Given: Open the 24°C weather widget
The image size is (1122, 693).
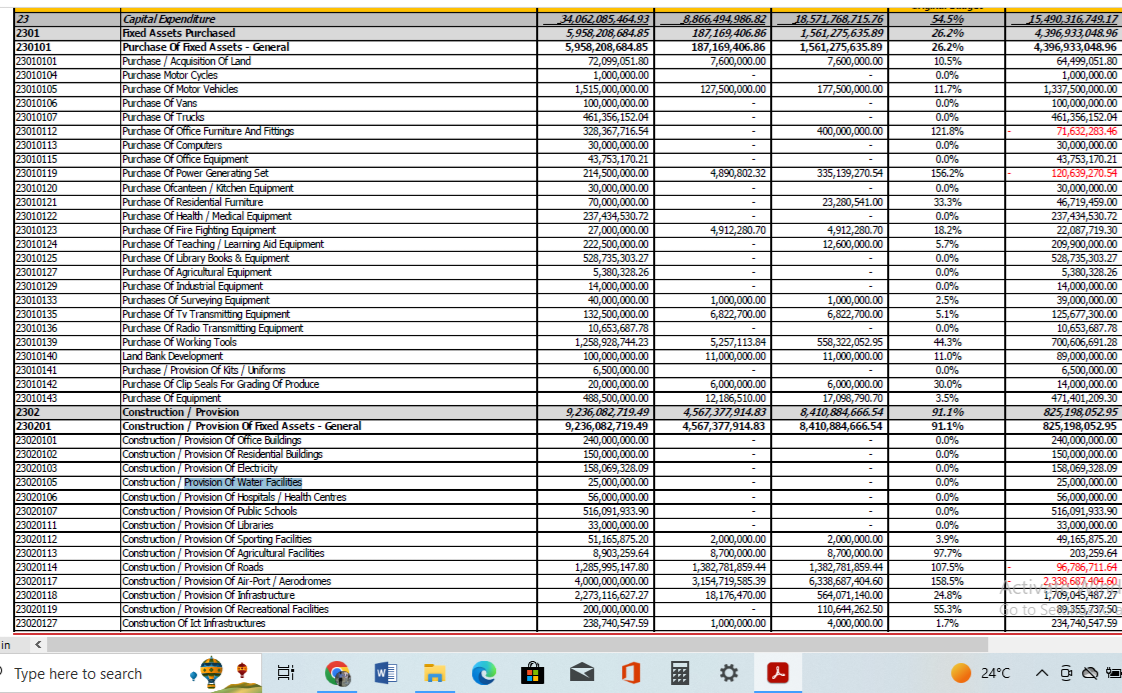Looking at the screenshot, I should [980, 673].
